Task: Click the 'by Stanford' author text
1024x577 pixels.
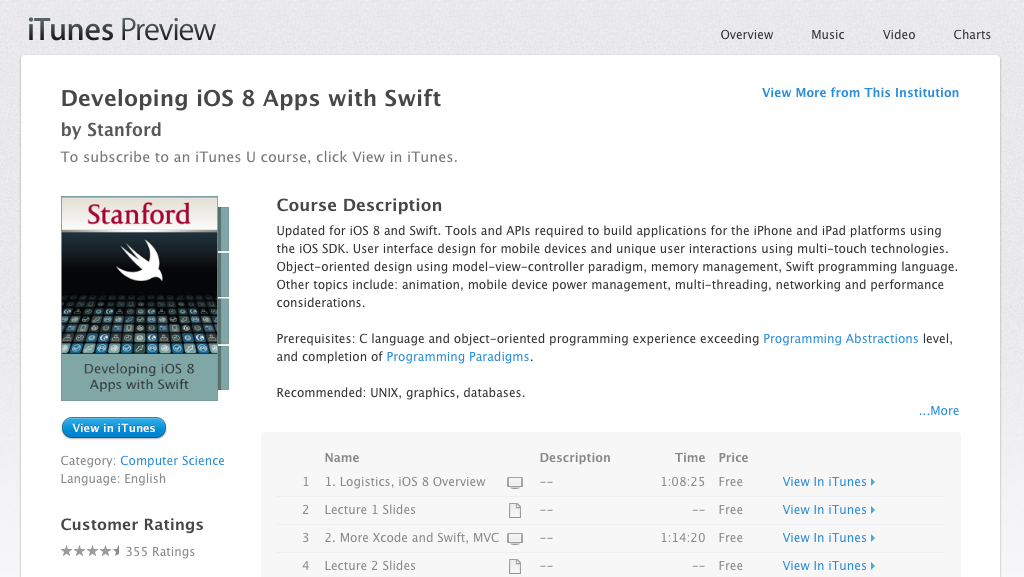Action: 111,130
